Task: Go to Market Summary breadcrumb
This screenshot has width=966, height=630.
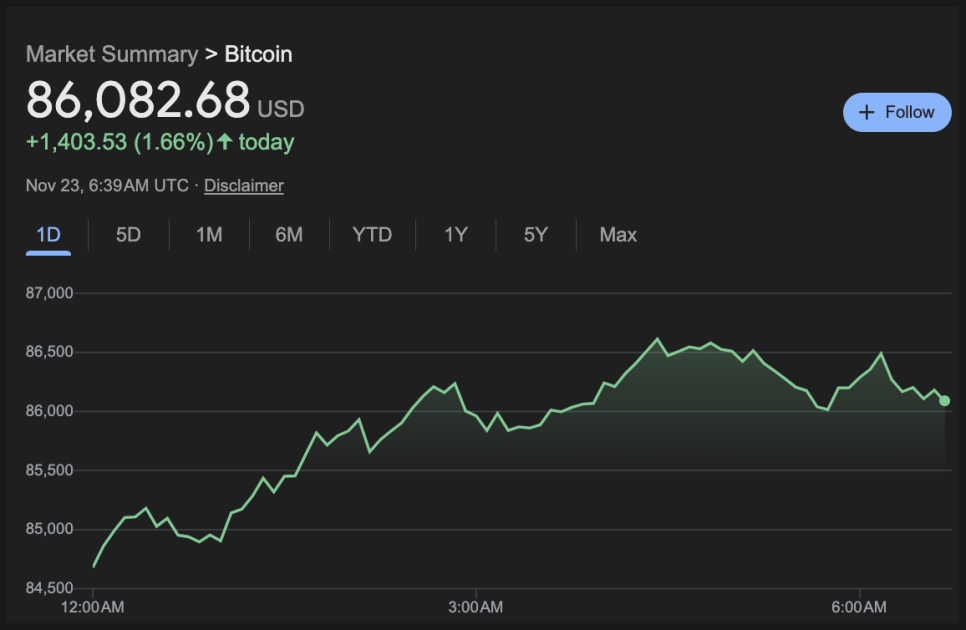Action: [112, 54]
